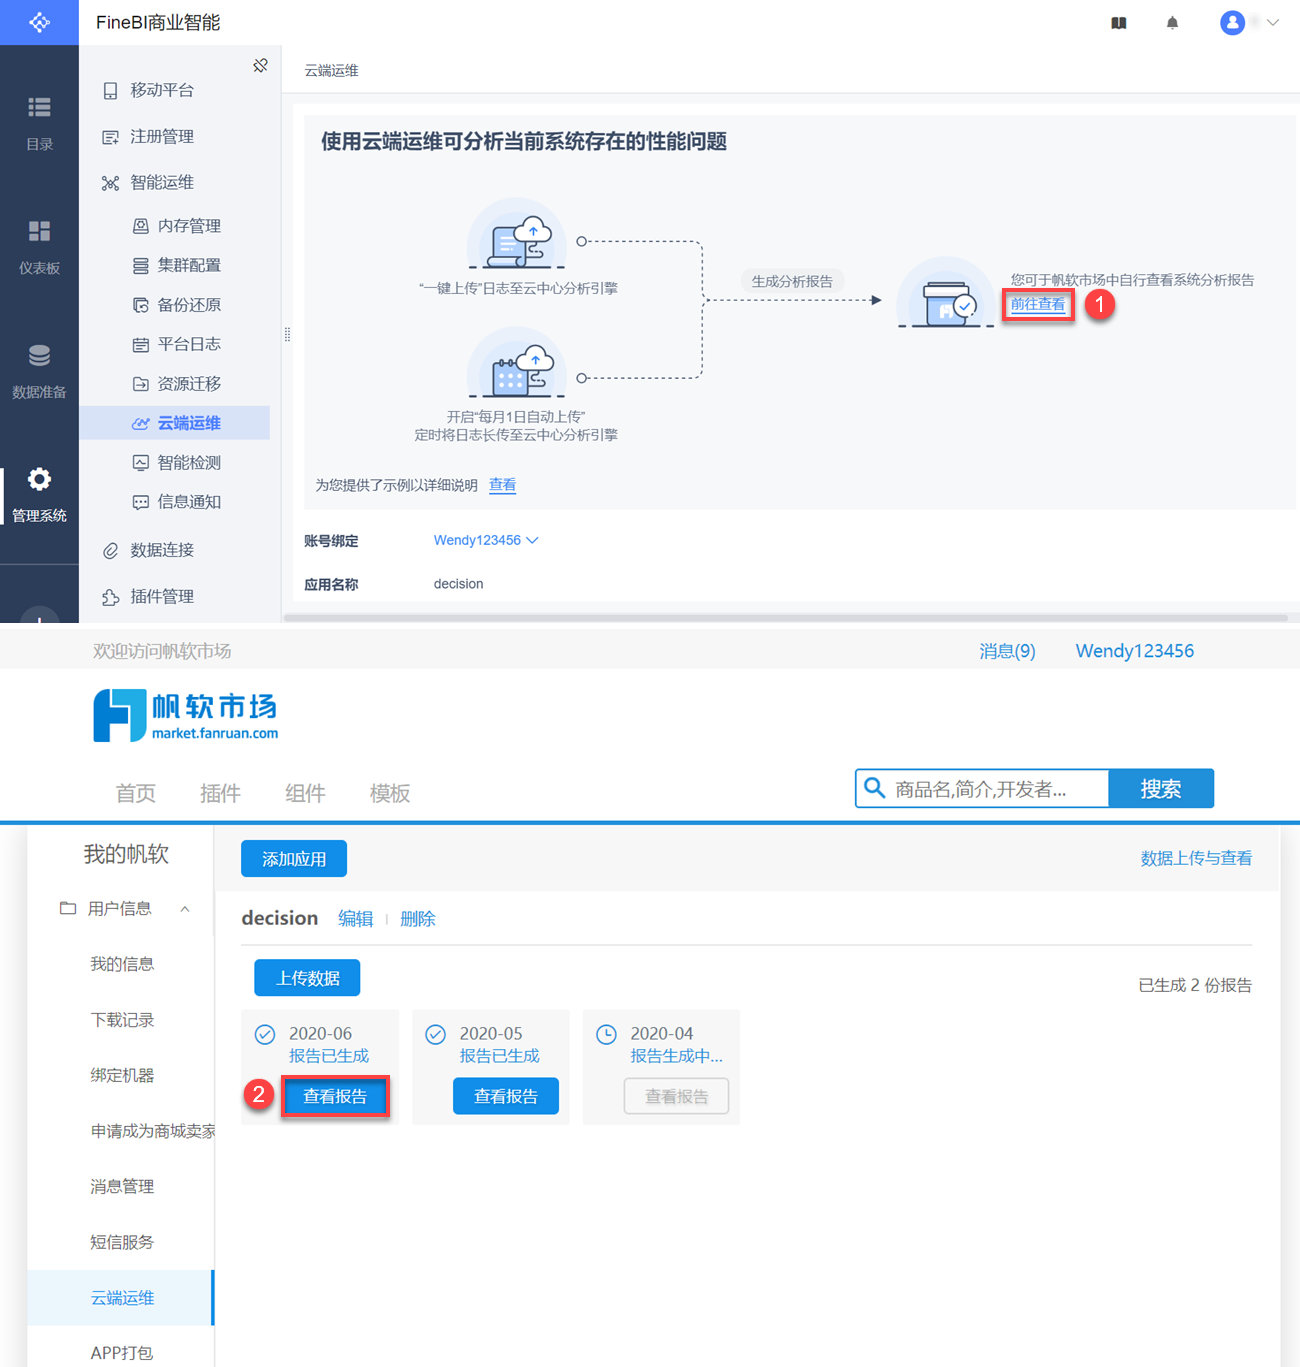Open 下载记录 in sidebar
The image size is (1300, 1367).
122,1020
